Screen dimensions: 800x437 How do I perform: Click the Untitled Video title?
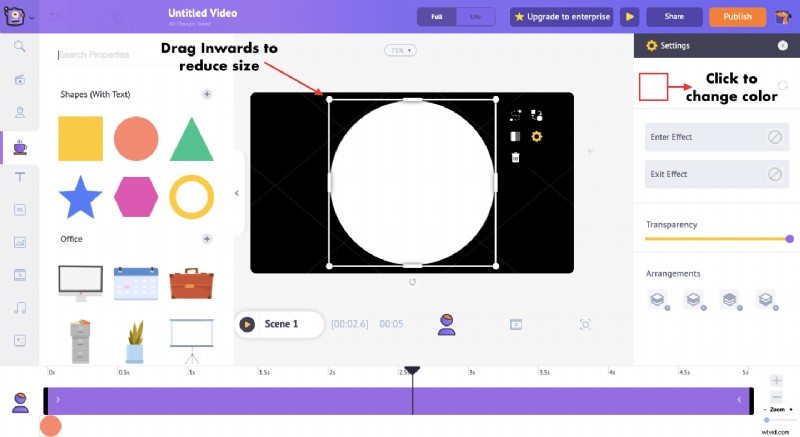203,13
